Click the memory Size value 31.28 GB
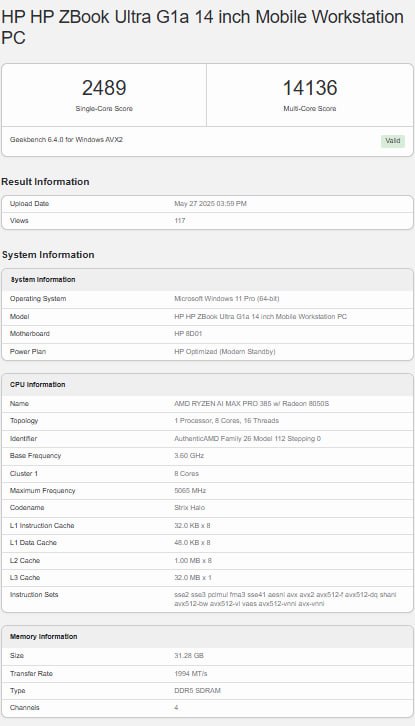The height and width of the screenshot is (726, 415). [189, 656]
